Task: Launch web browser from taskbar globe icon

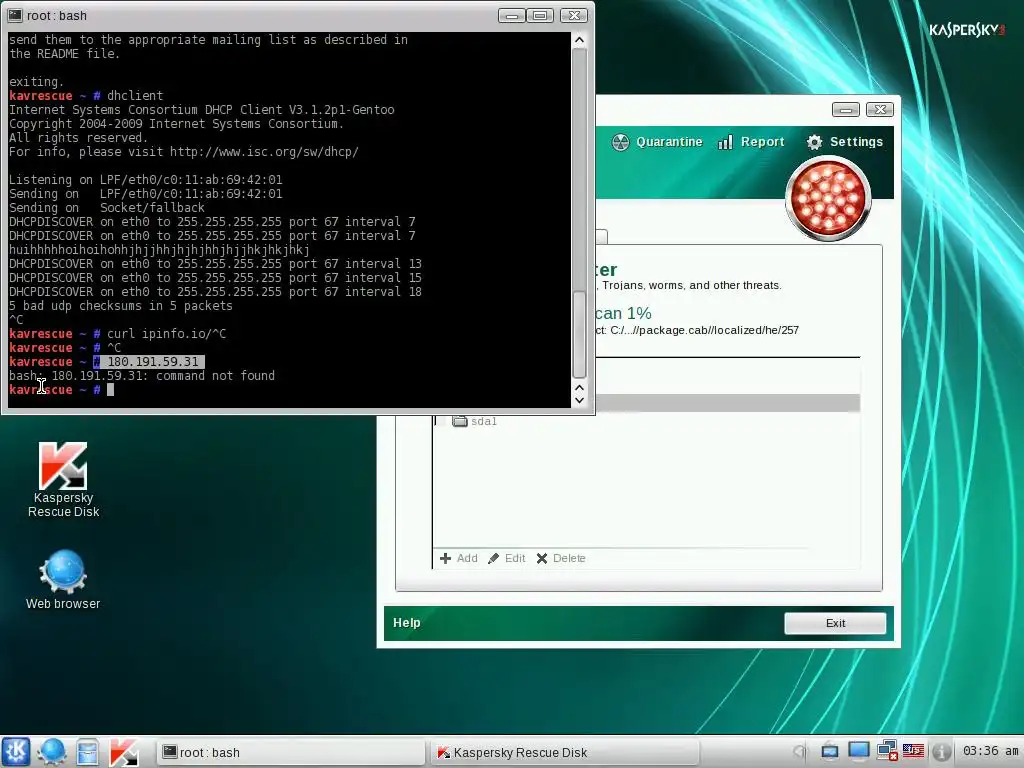Action: pyautogui.click(x=52, y=752)
